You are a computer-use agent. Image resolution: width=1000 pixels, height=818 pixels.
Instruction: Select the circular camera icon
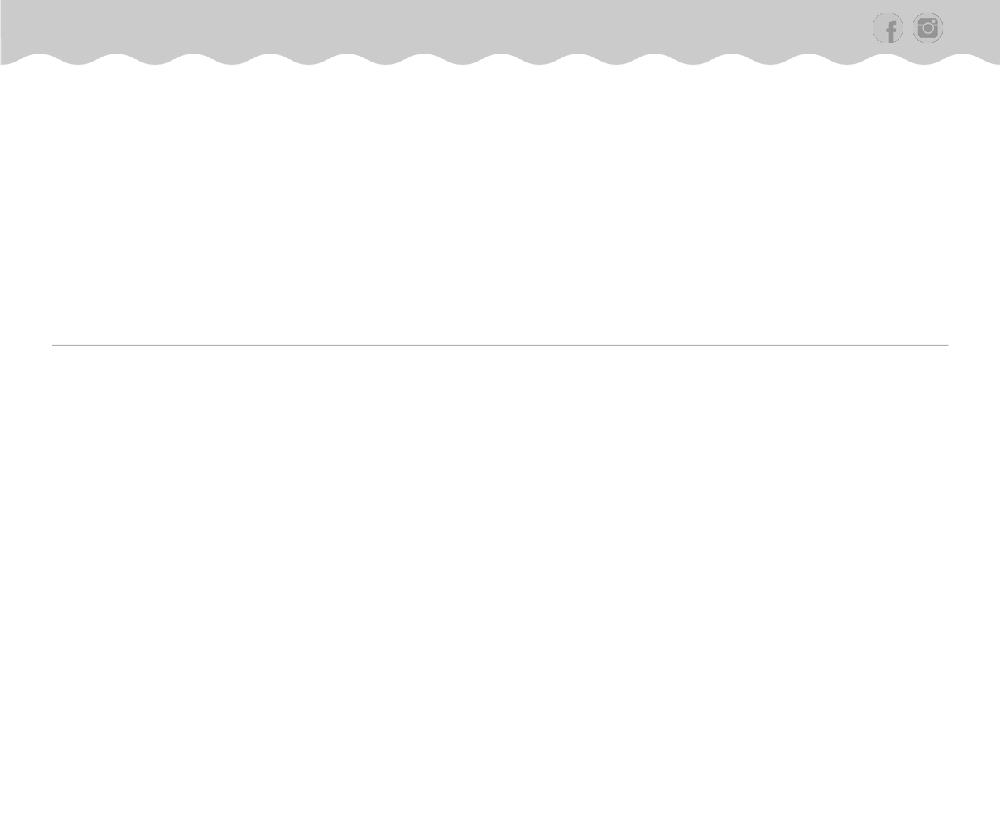pos(928,28)
